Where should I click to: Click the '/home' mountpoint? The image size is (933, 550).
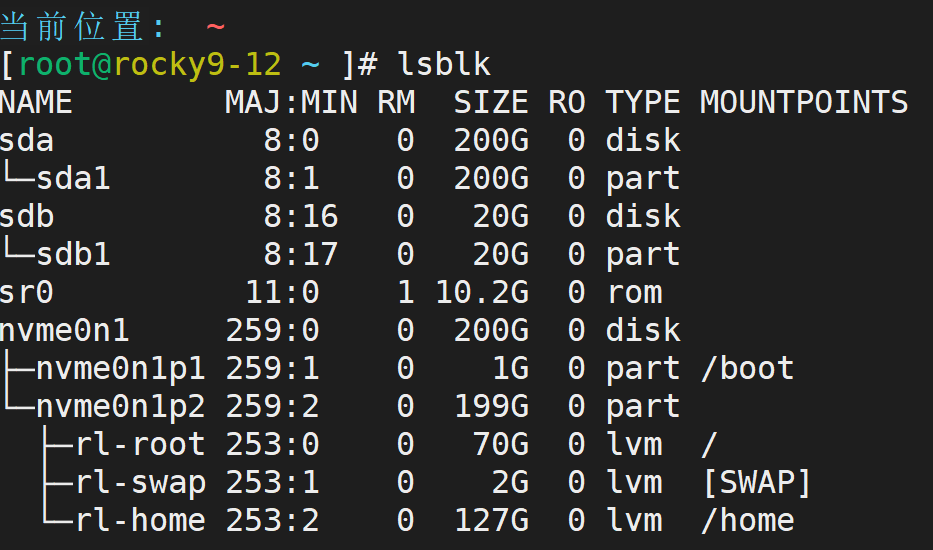[747, 521]
